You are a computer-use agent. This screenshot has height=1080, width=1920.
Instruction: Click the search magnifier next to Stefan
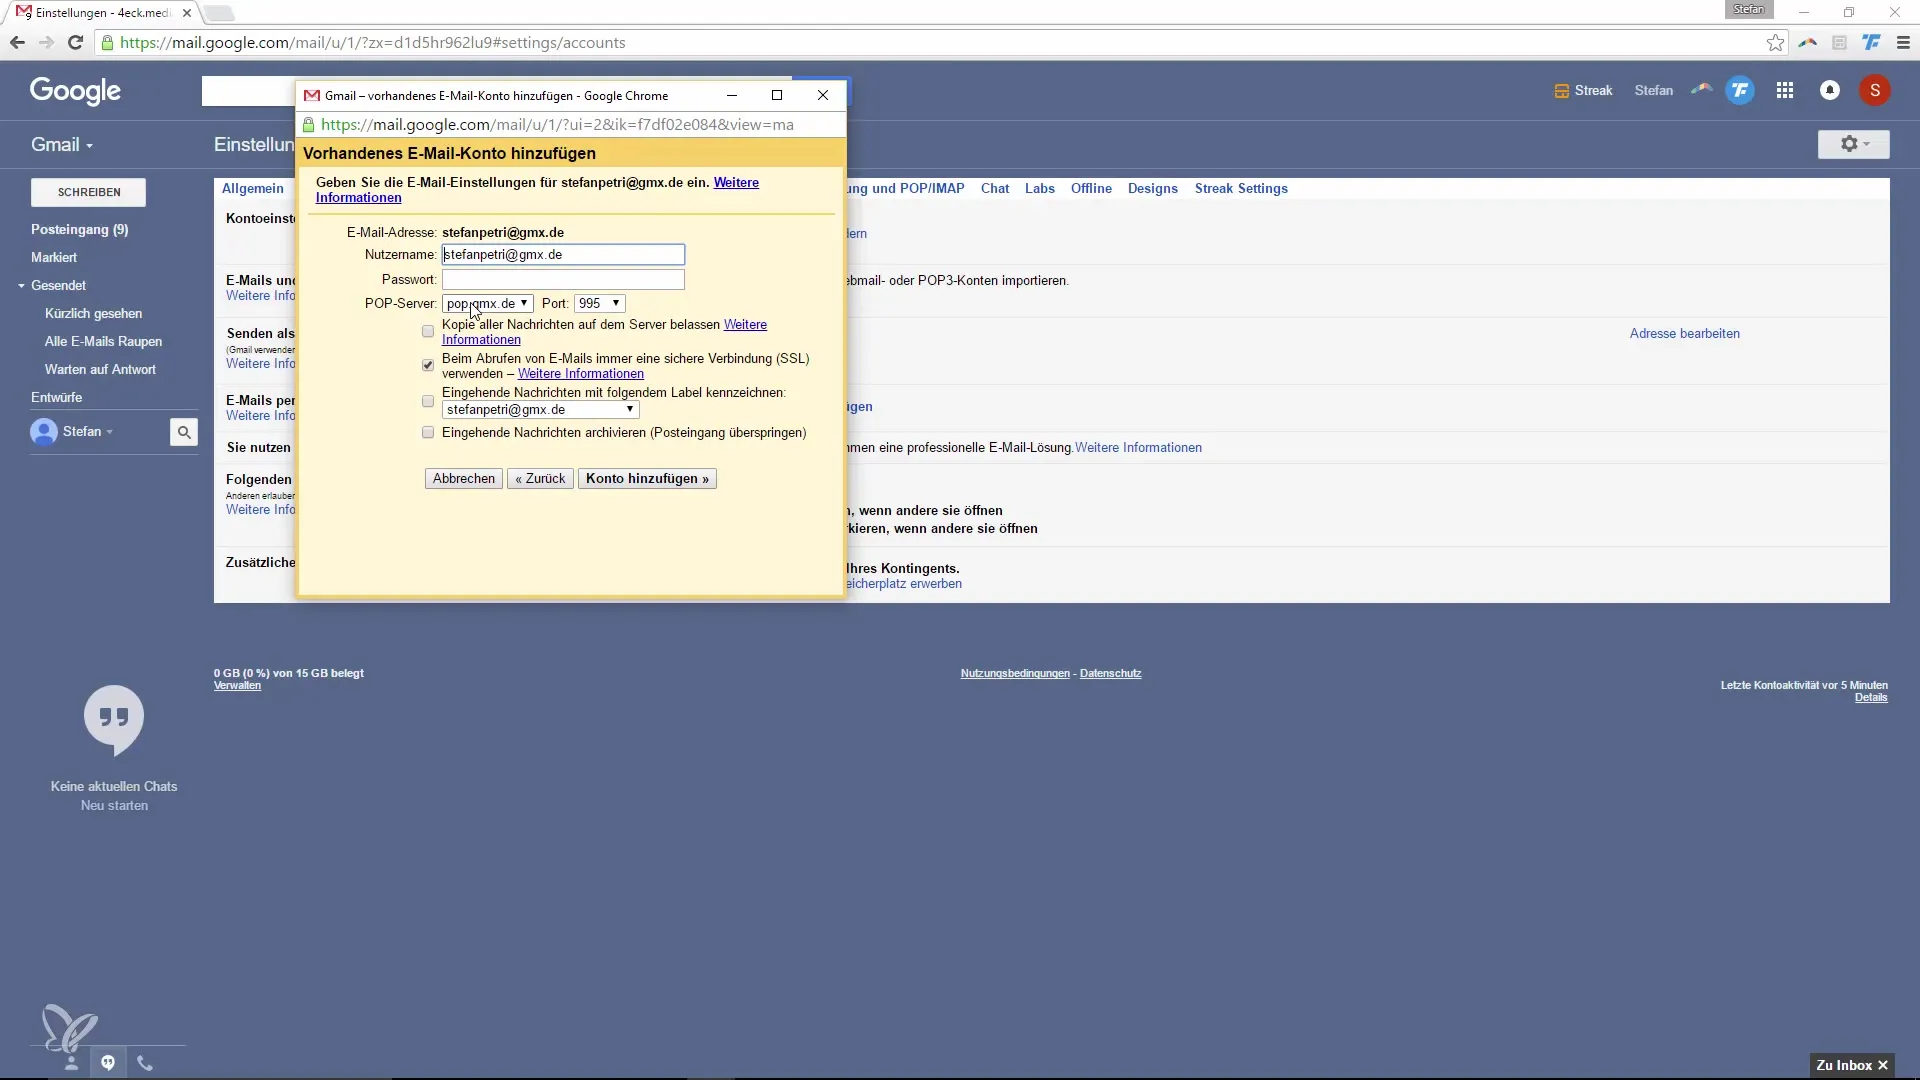click(184, 432)
